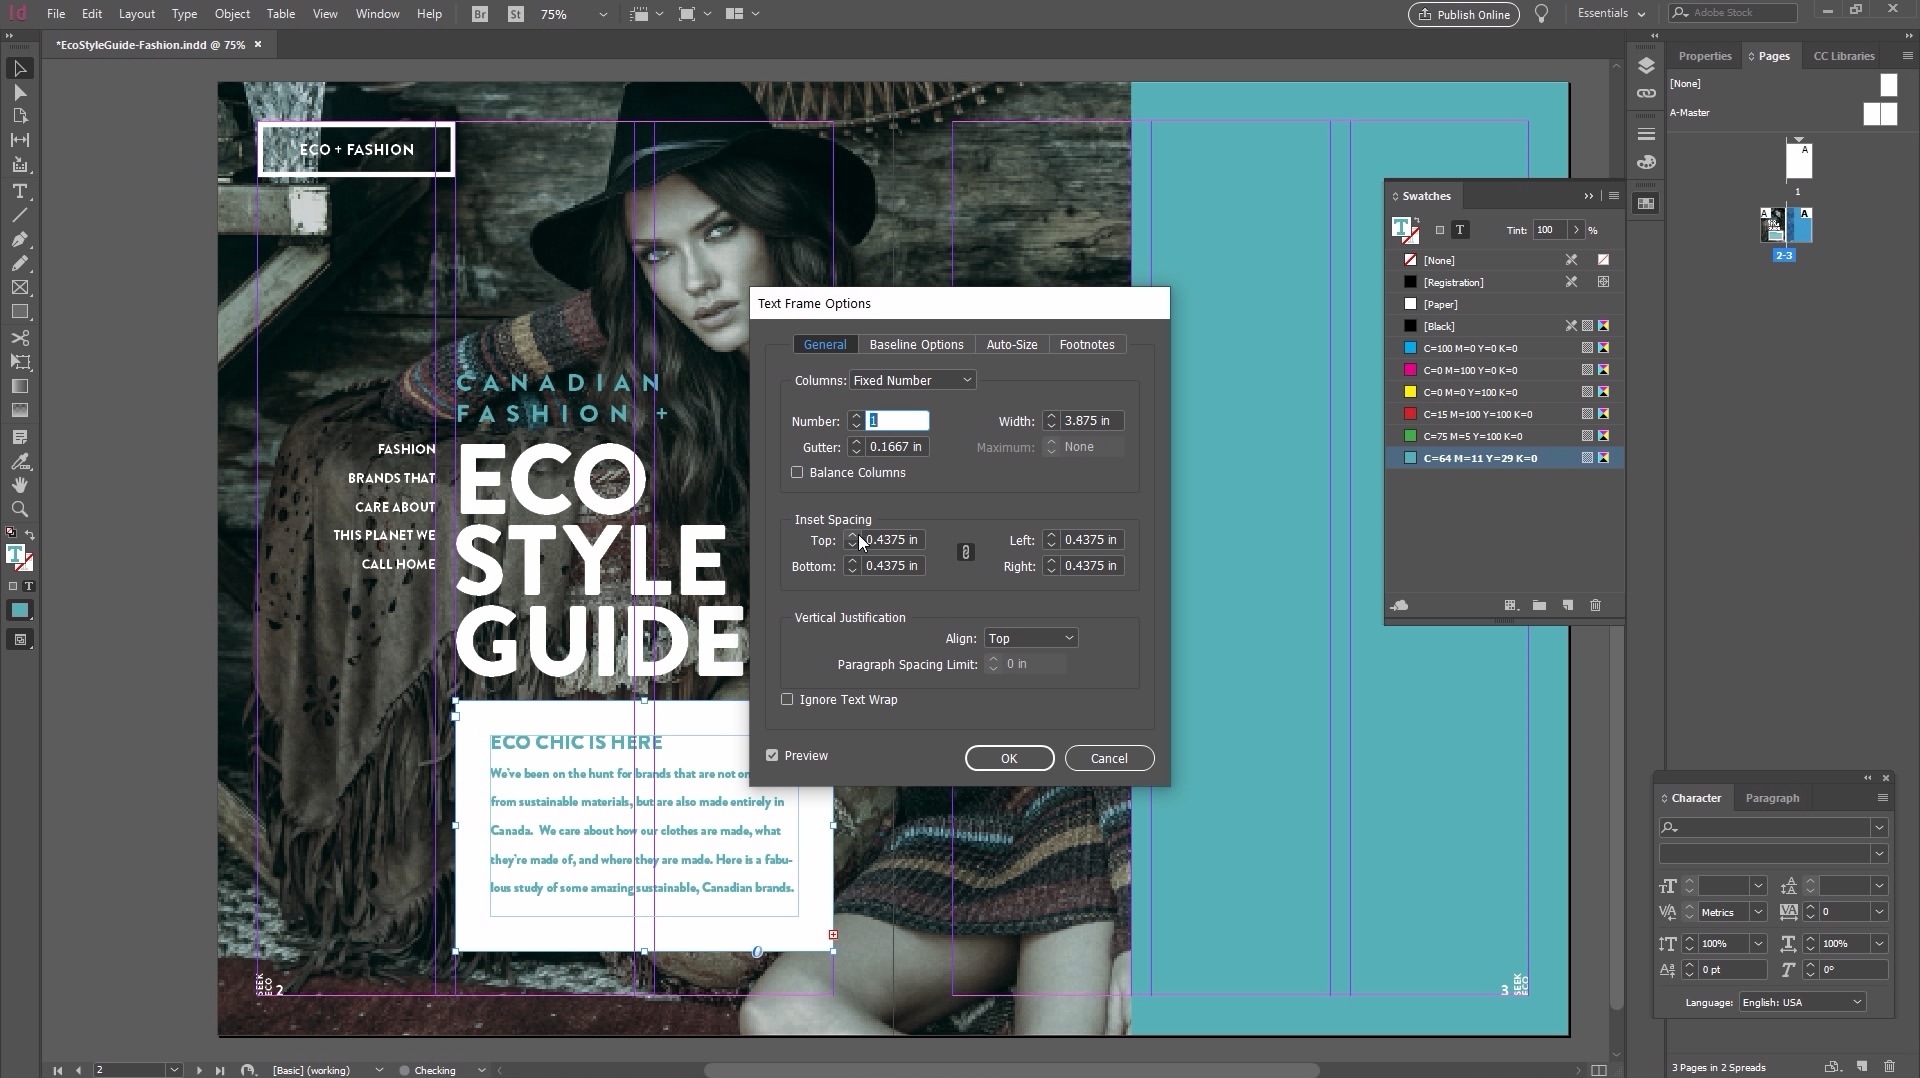Click inside the Gutter value field
1920x1078 pixels.
click(895, 446)
